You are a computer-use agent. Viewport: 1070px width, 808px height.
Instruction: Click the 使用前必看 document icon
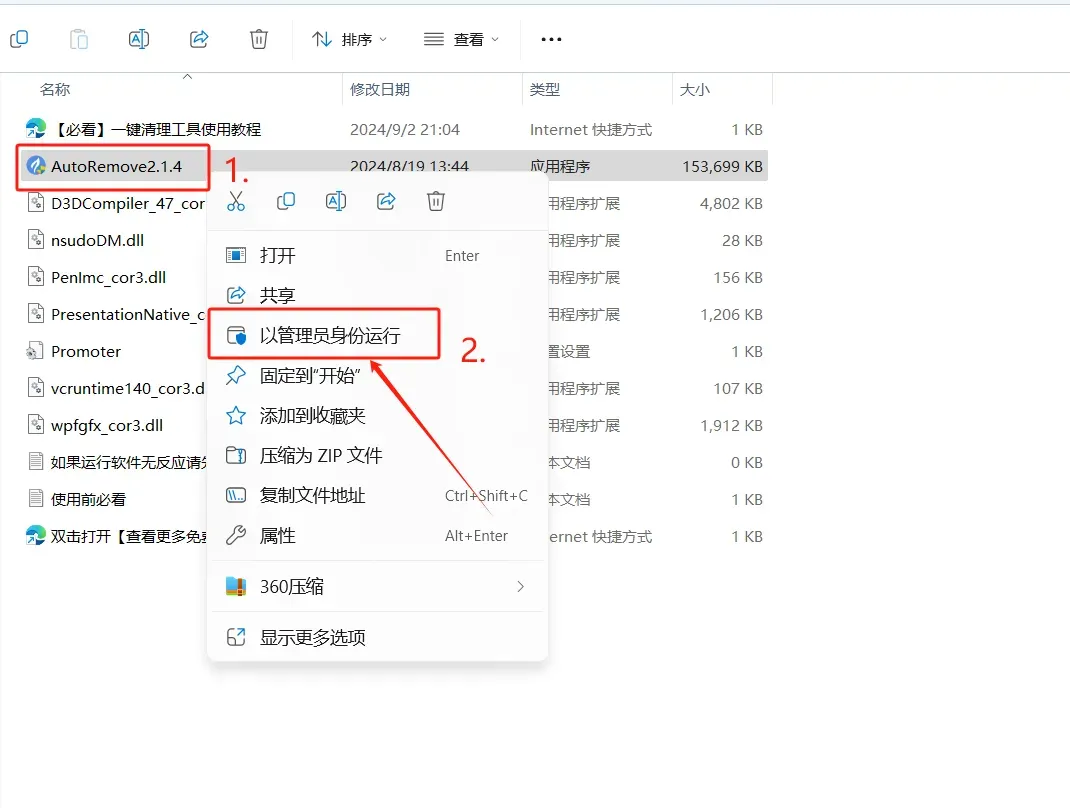click(x=35, y=499)
